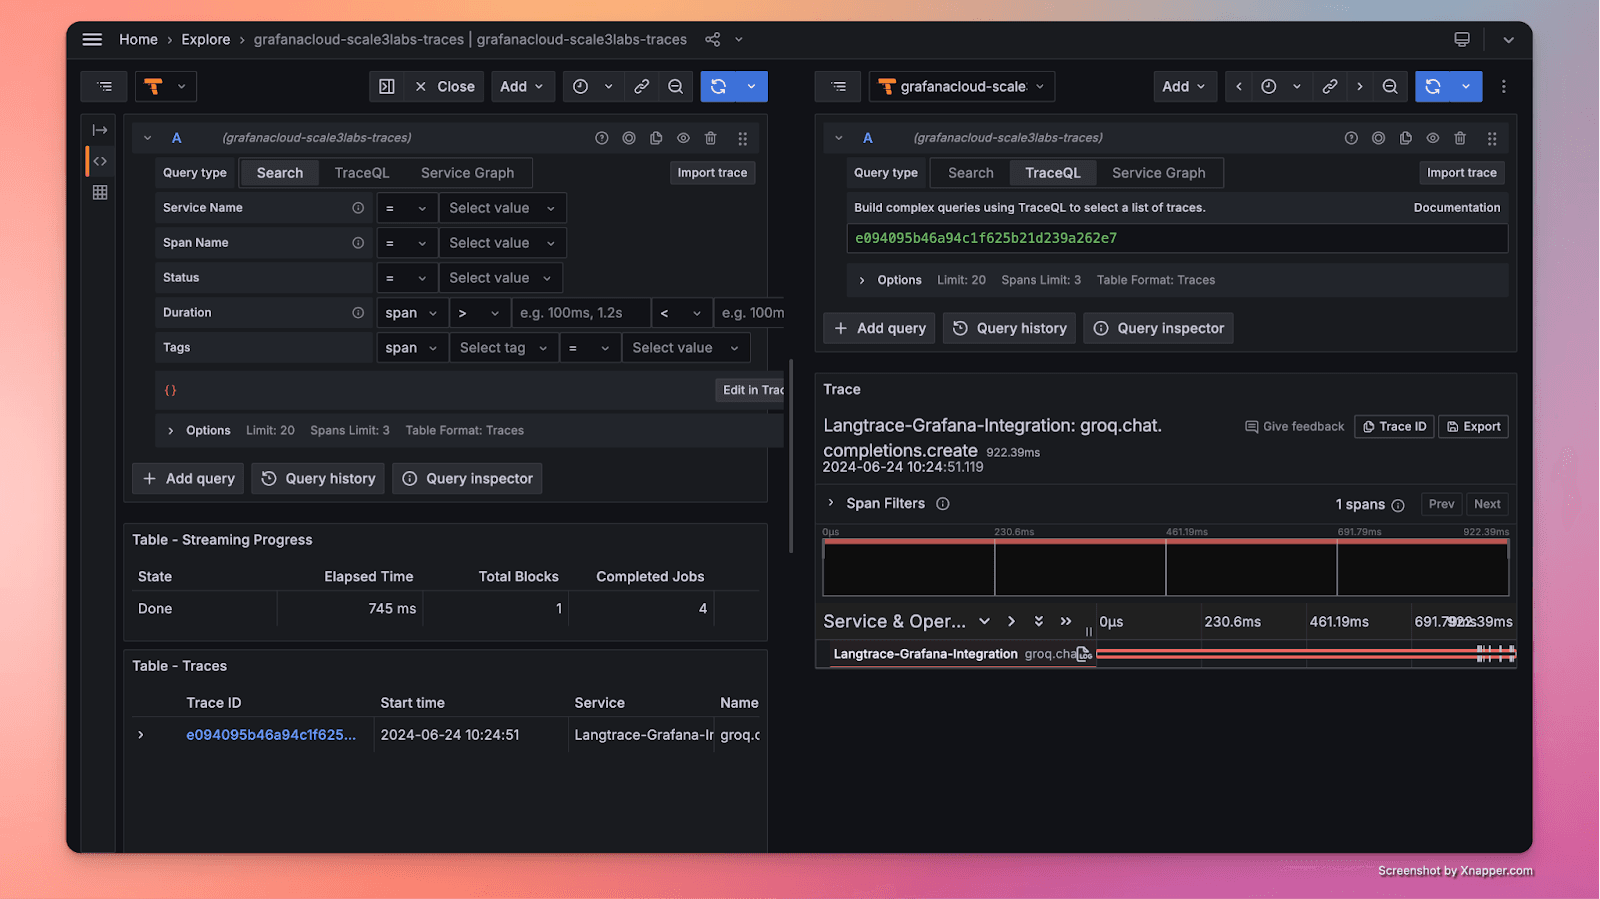This screenshot has width=1600, height=899.
Task: Select Service Graph tab in right pane
Action: click(x=1159, y=173)
